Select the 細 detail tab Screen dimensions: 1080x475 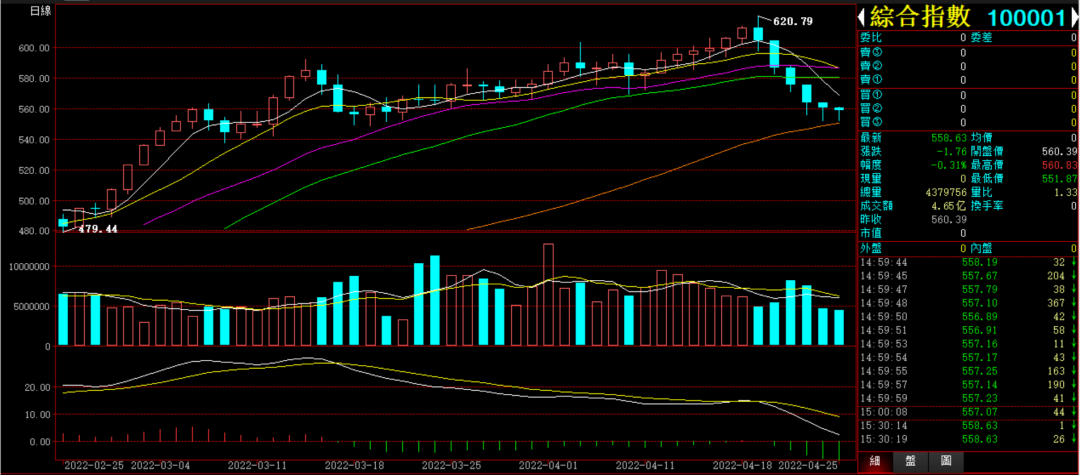875,461
